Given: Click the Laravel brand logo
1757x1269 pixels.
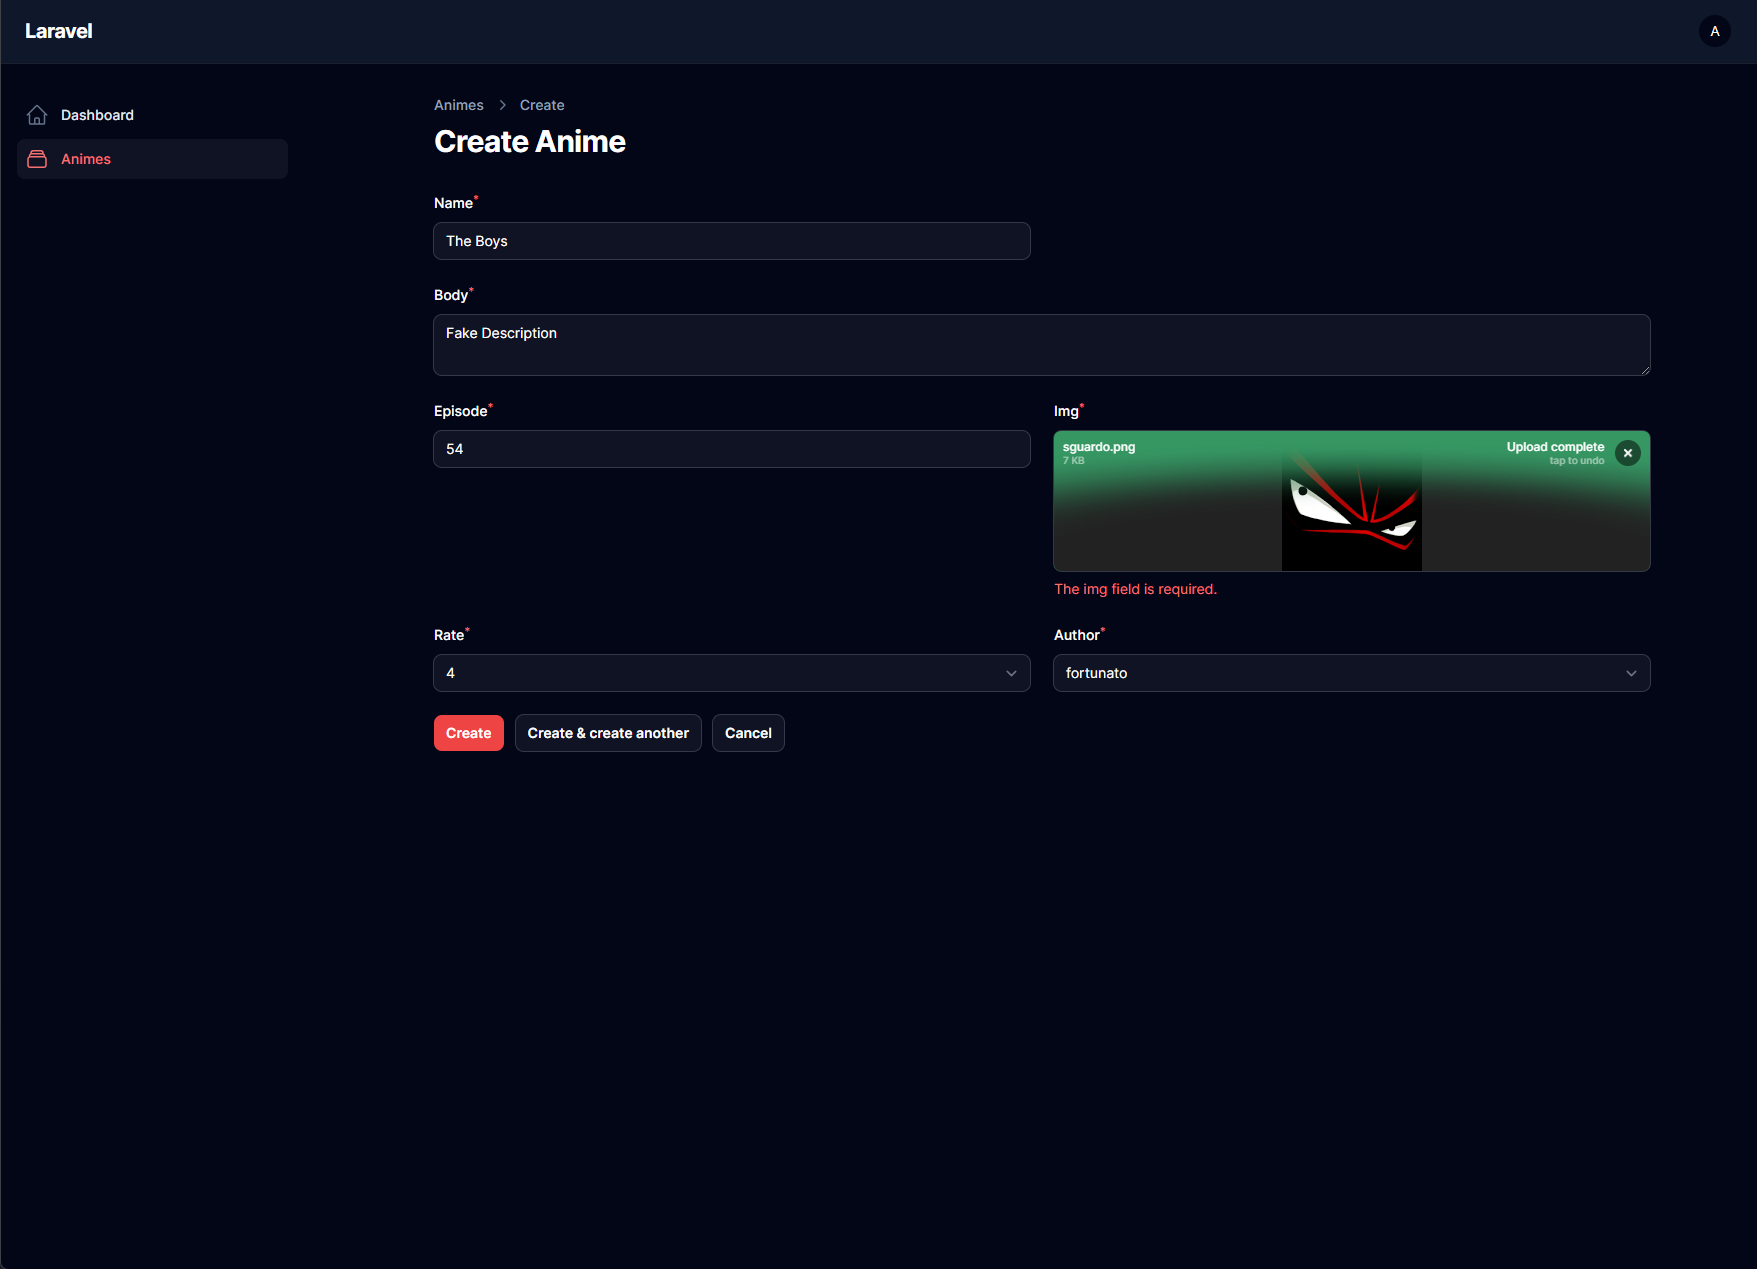Looking at the screenshot, I should (x=59, y=31).
